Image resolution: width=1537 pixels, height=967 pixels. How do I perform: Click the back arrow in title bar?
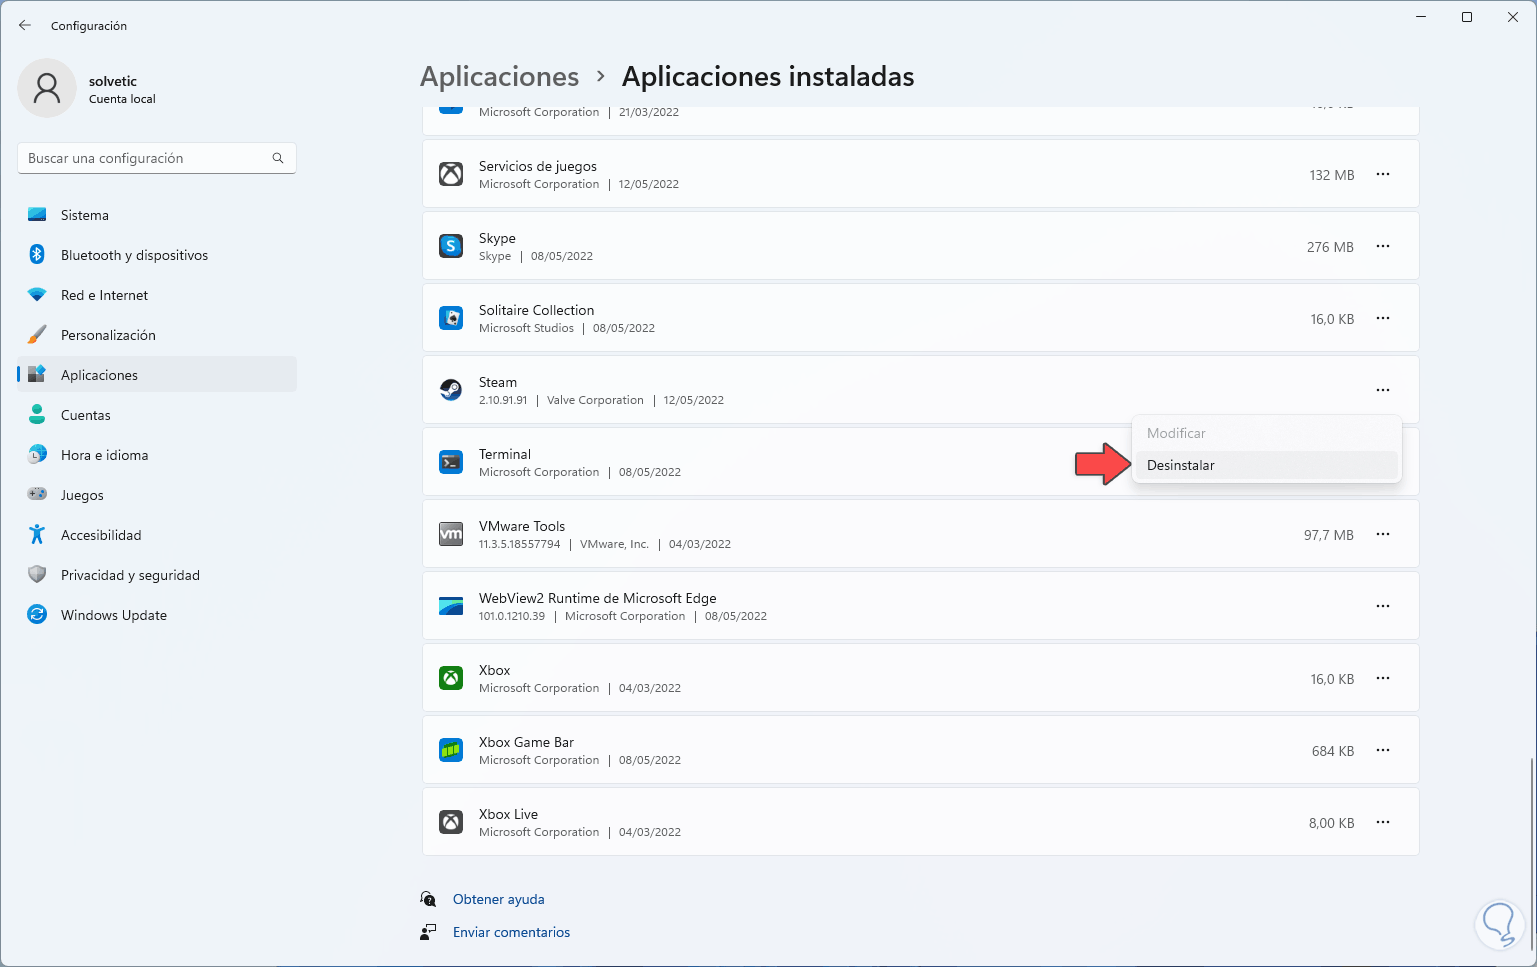(x=25, y=25)
